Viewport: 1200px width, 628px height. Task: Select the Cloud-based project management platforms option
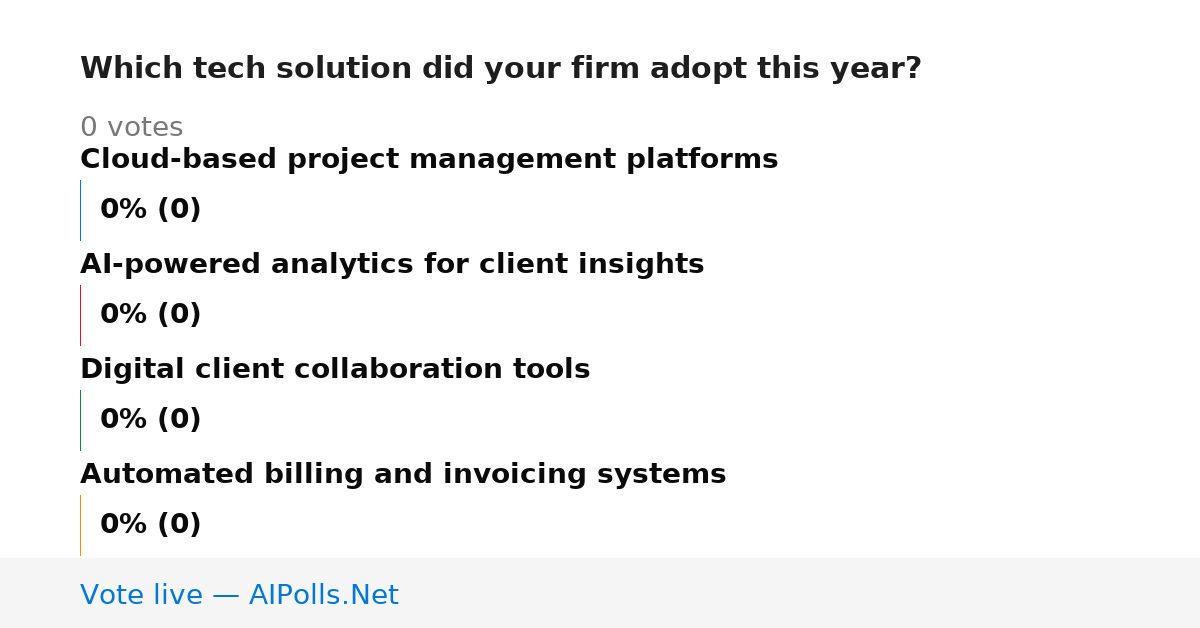point(429,160)
